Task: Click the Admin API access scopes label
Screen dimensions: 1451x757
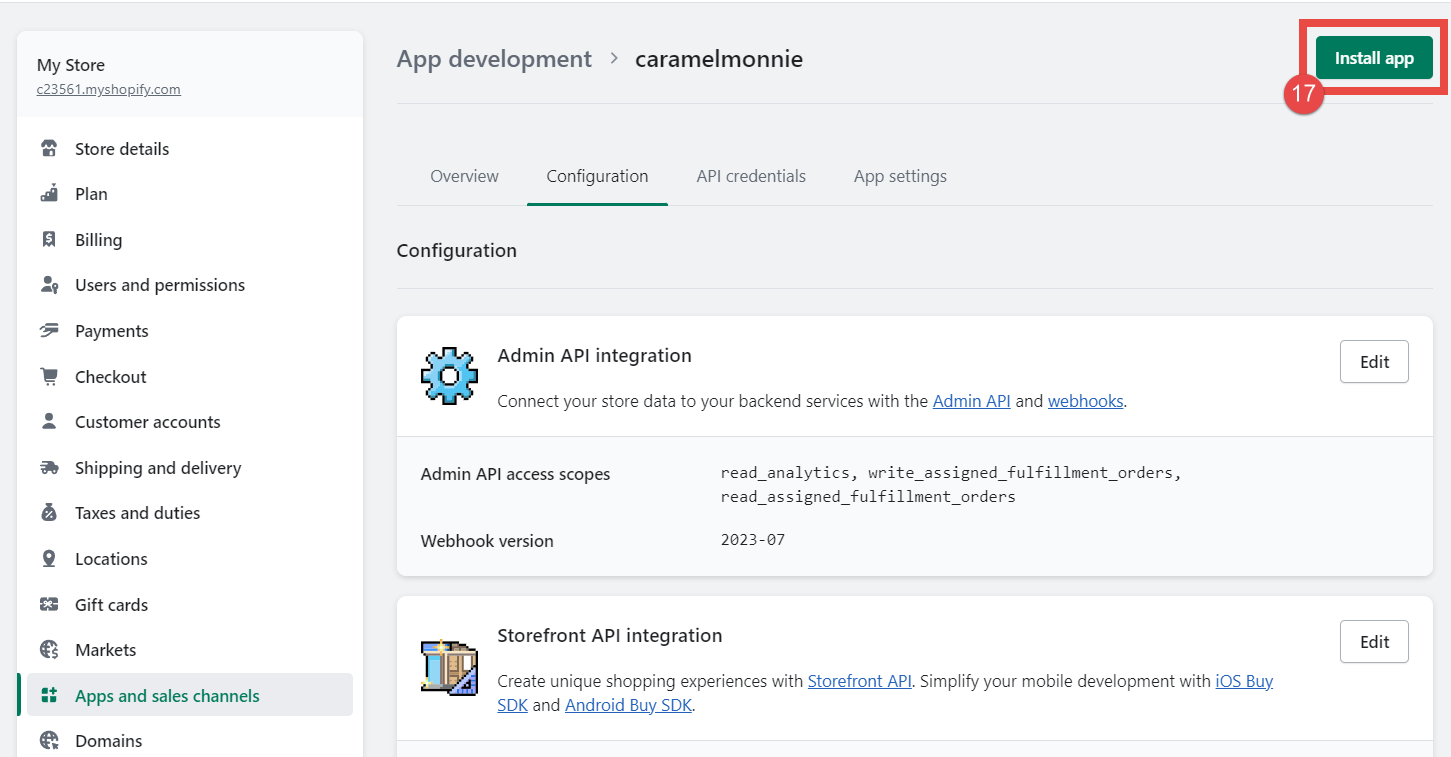Action: pos(515,474)
